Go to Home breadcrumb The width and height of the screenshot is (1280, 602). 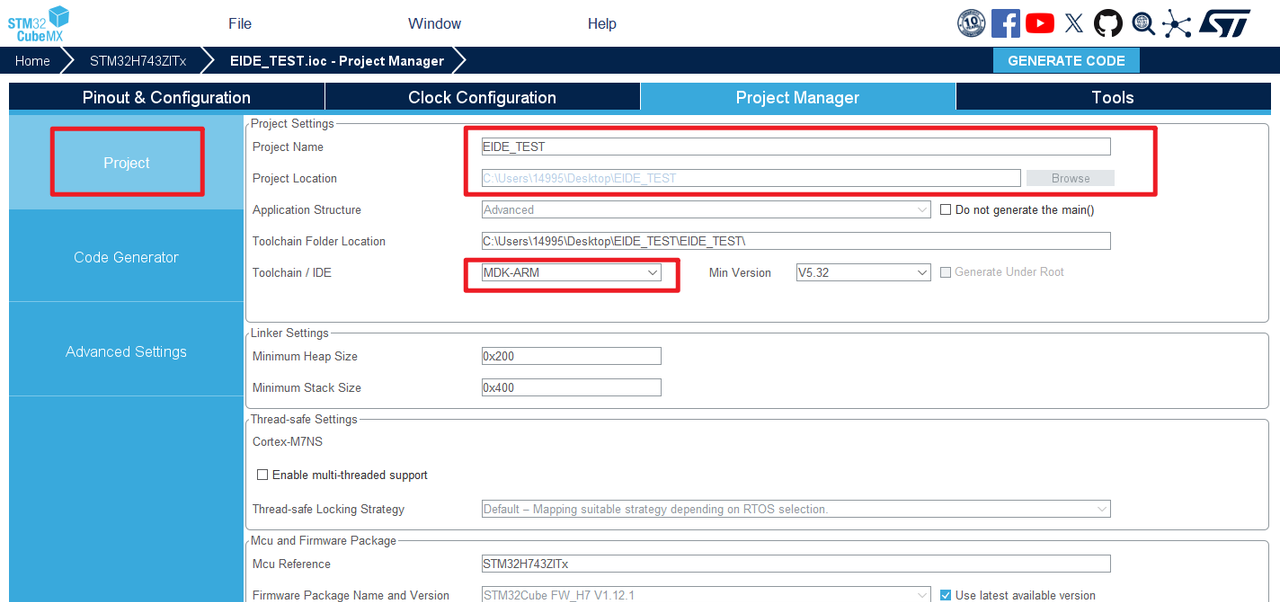[x=32, y=61]
